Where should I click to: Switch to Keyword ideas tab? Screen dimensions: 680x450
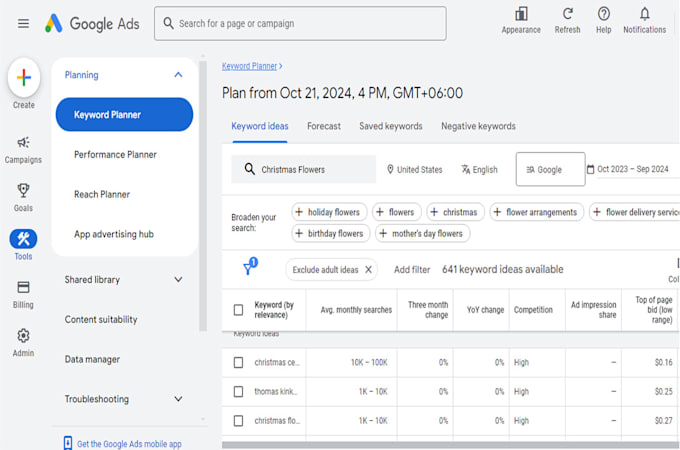tap(260, 126)
